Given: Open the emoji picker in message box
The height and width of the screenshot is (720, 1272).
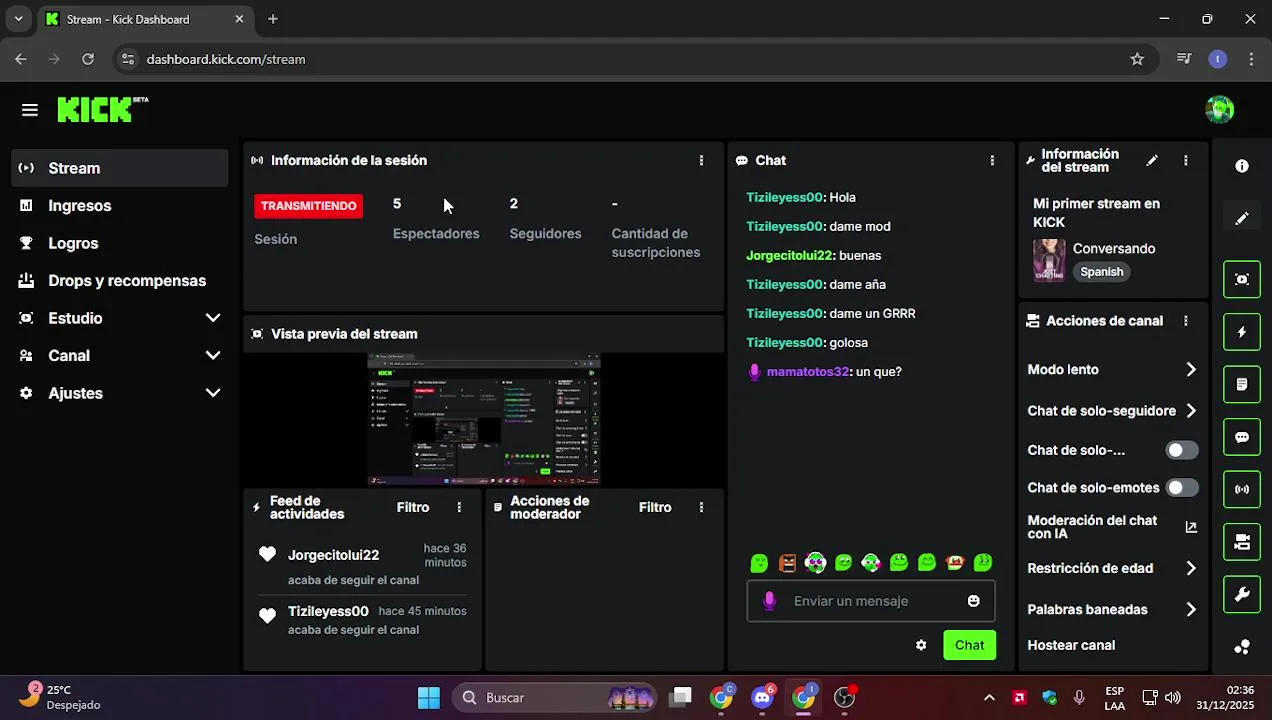Looking at the screenshot, I should pos(973,601).
